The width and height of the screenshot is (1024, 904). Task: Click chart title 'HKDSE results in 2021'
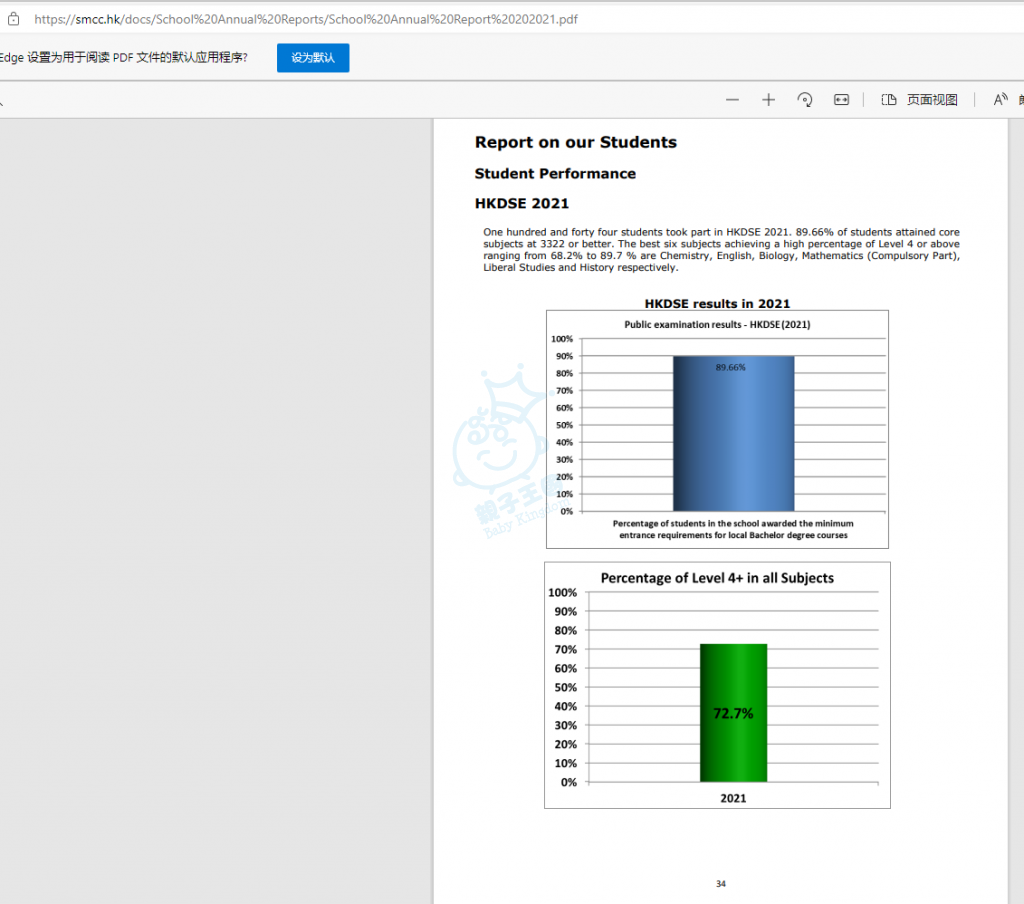(x=717, y=304)
